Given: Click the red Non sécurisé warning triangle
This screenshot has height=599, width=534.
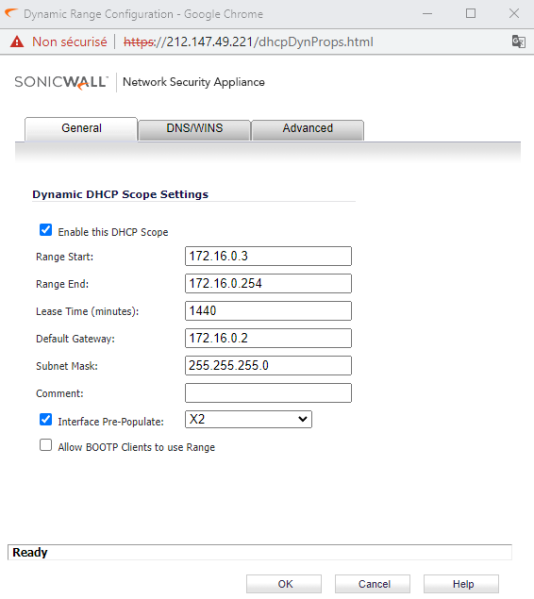Looking at the screenshot, I should click(17, 41).
